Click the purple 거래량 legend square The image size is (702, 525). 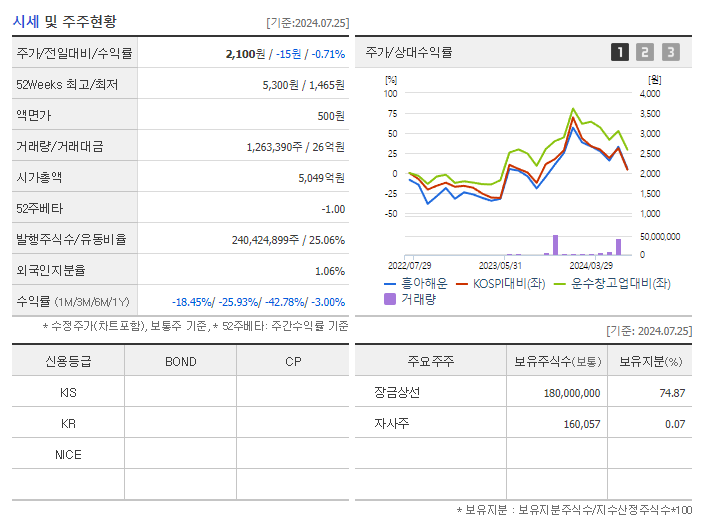390,299
